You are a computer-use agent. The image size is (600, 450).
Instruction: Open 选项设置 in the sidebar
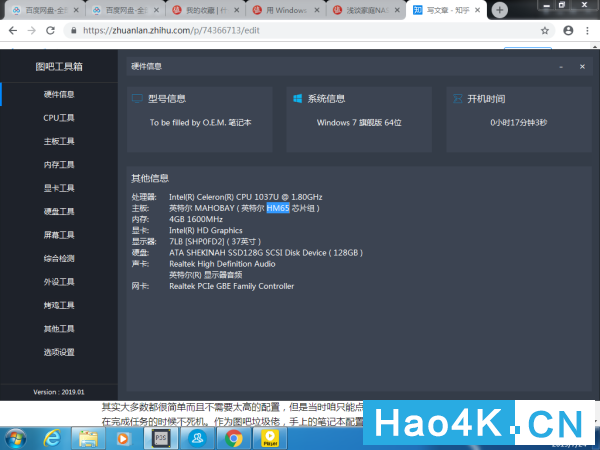[x=59, y=352]
